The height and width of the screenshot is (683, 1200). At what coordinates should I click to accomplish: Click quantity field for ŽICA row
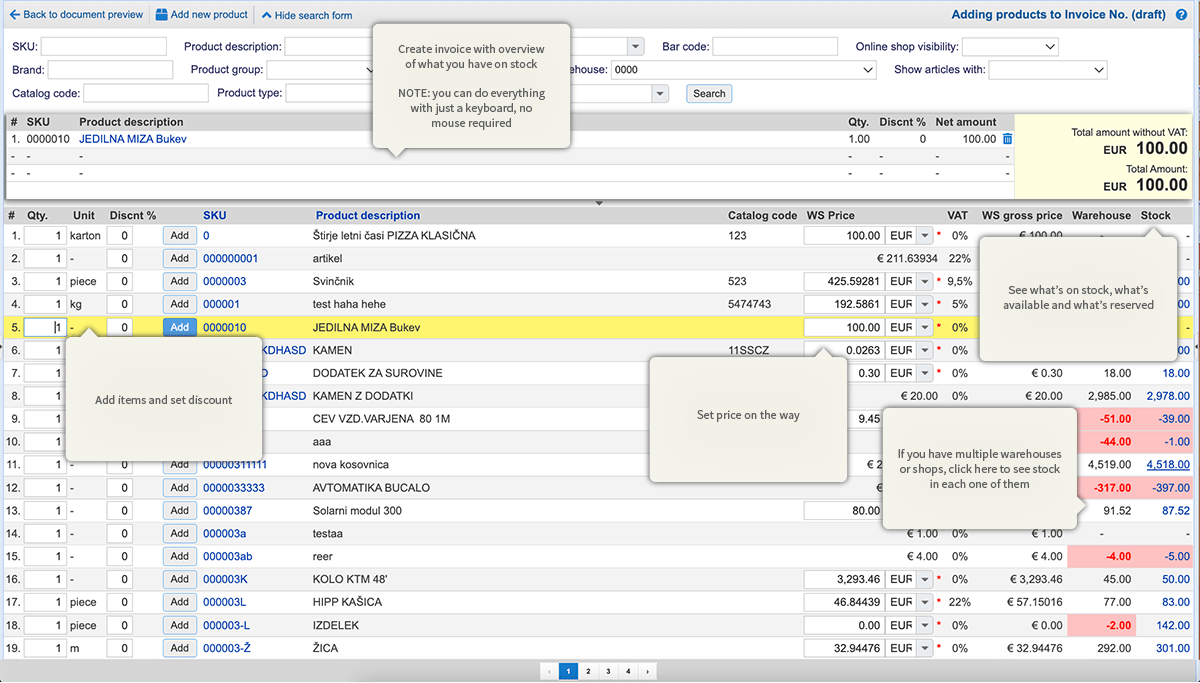point(45,648)
